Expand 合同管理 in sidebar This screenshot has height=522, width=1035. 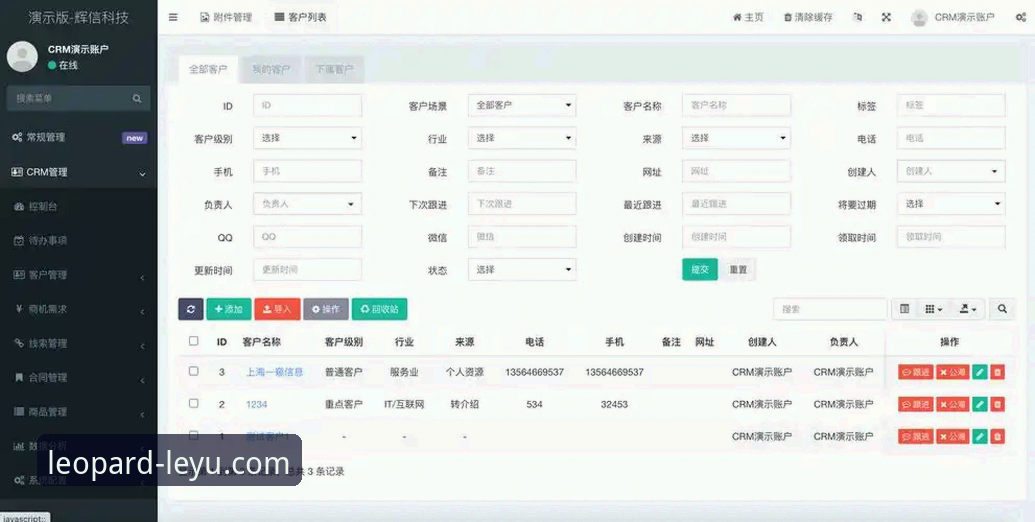coord(79,378)
